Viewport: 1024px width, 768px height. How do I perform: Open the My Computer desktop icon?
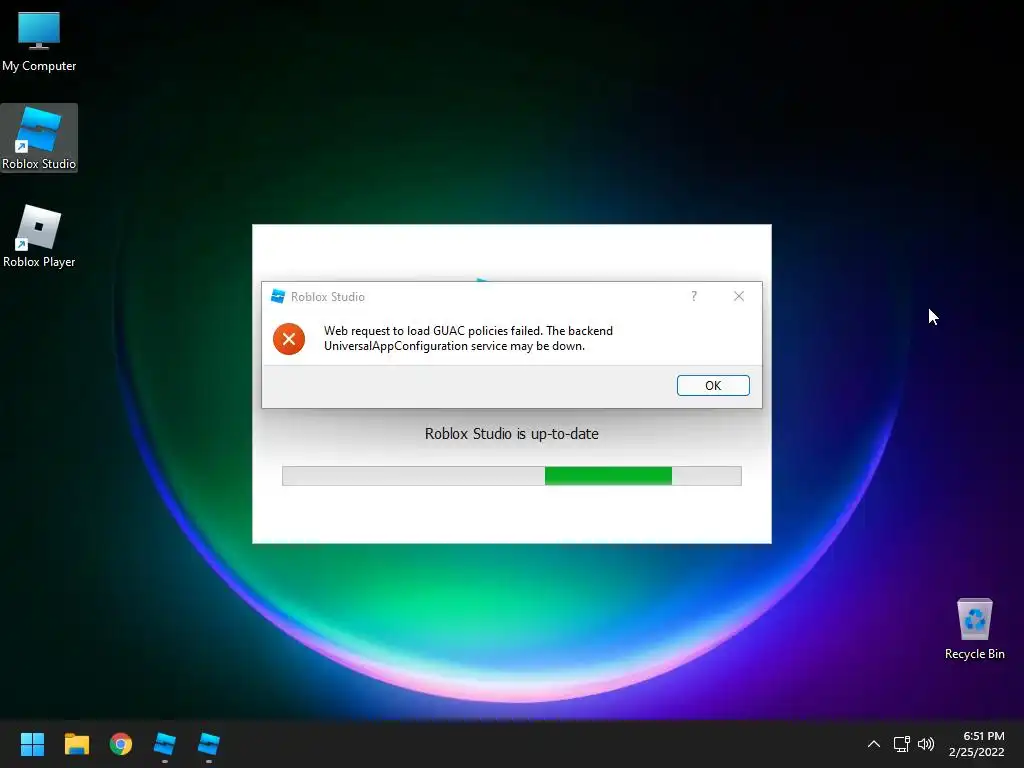[x=39, y=42]
